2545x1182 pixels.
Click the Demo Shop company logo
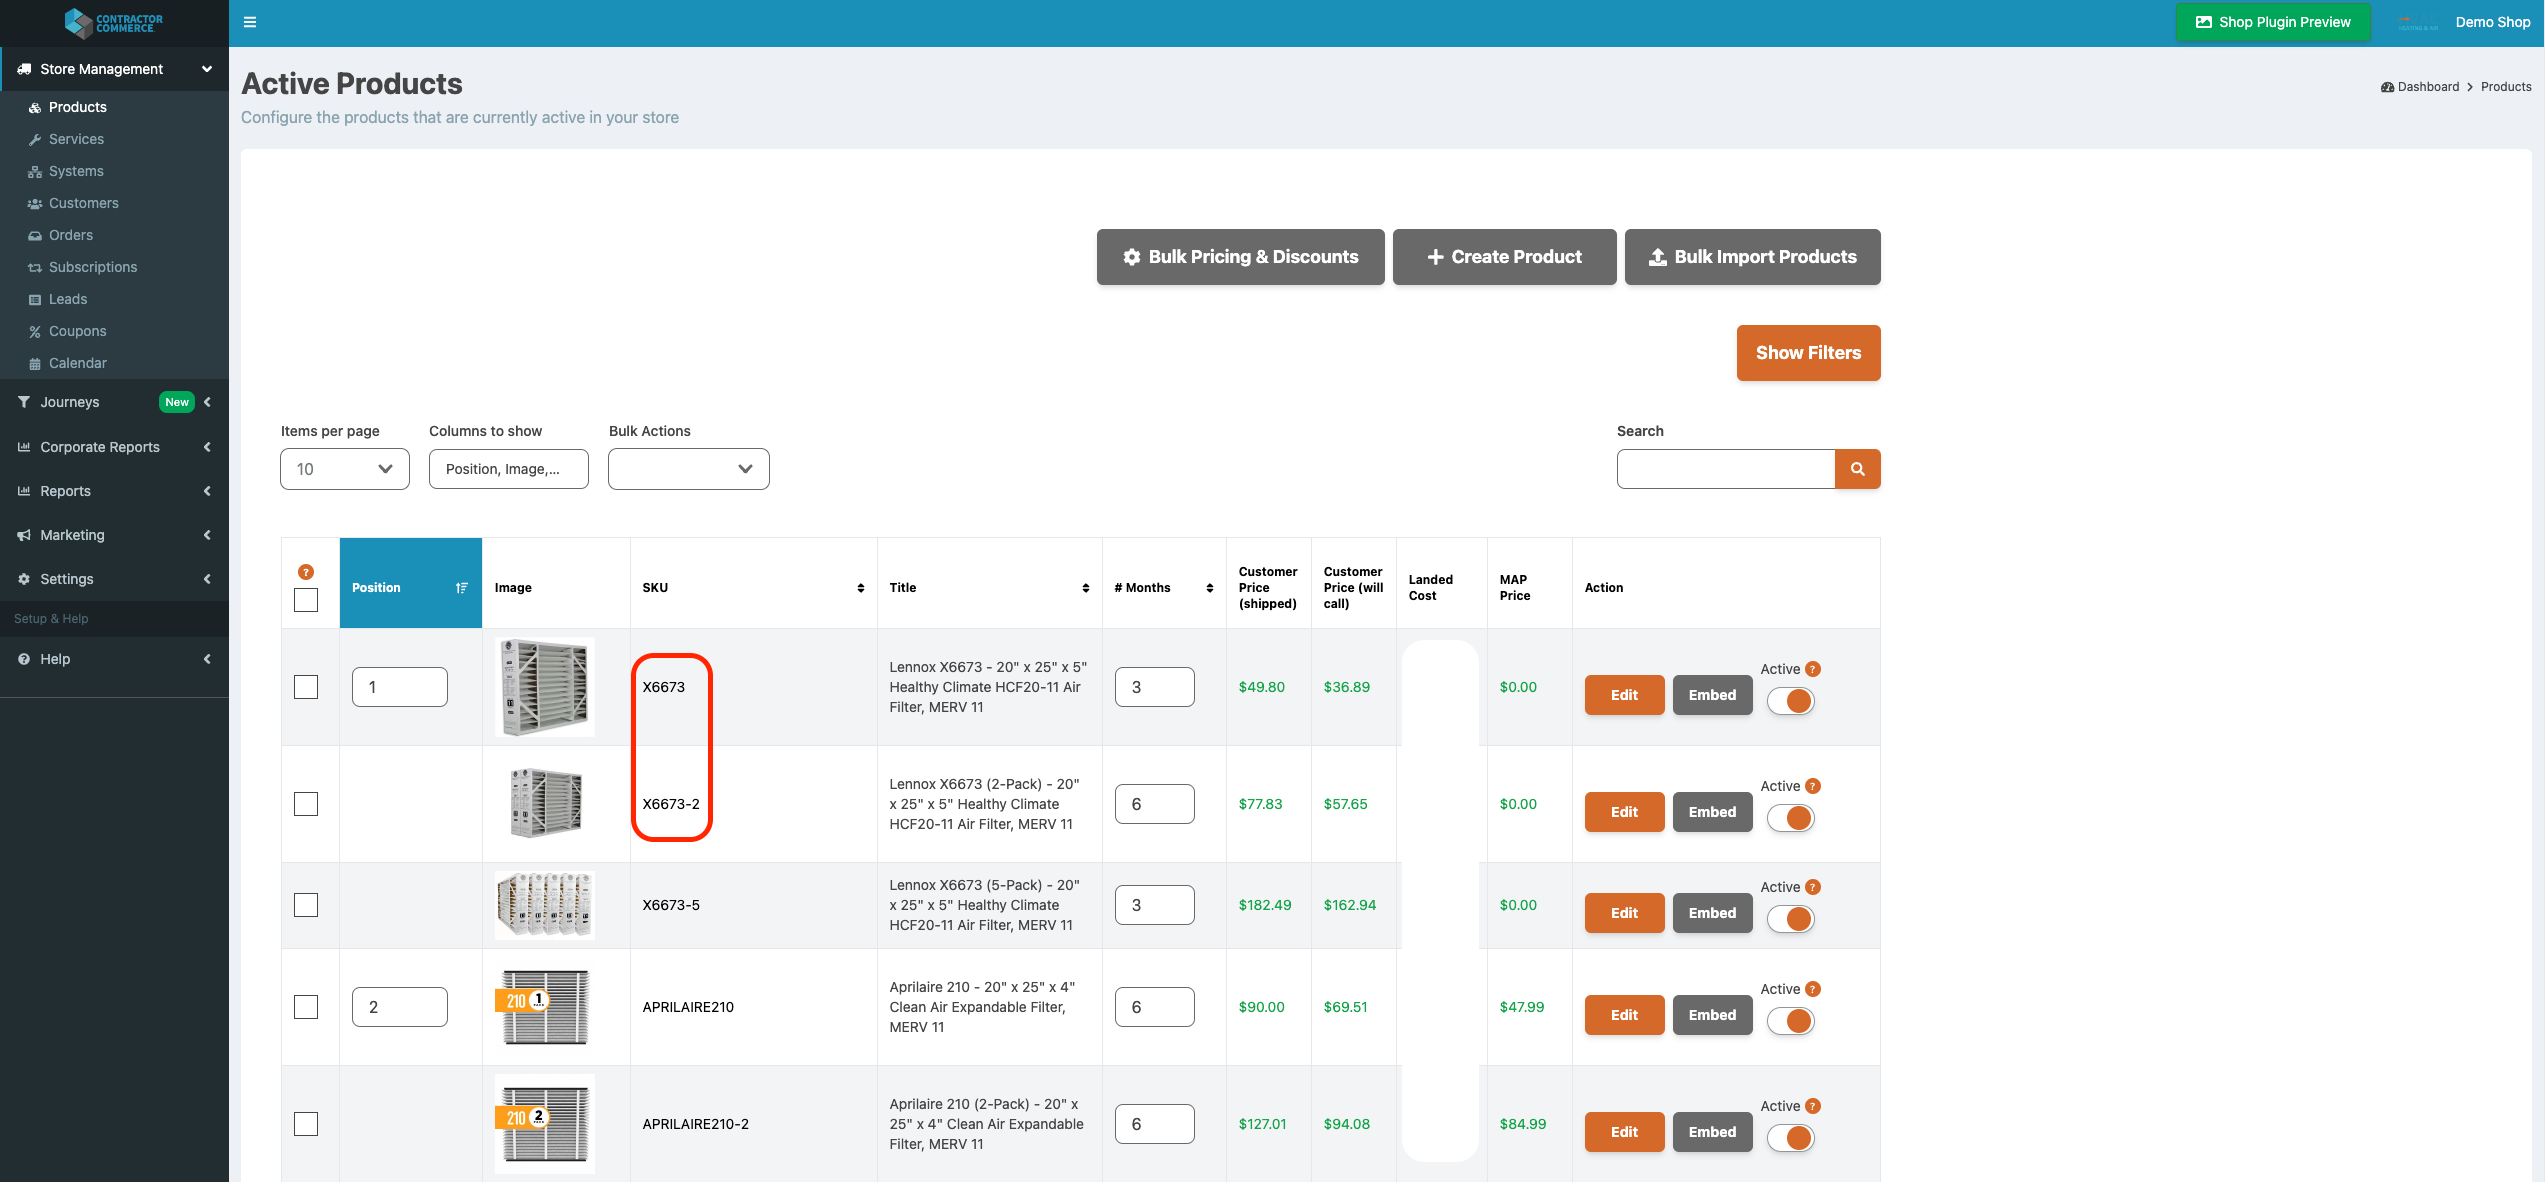tap(2418, 22)
